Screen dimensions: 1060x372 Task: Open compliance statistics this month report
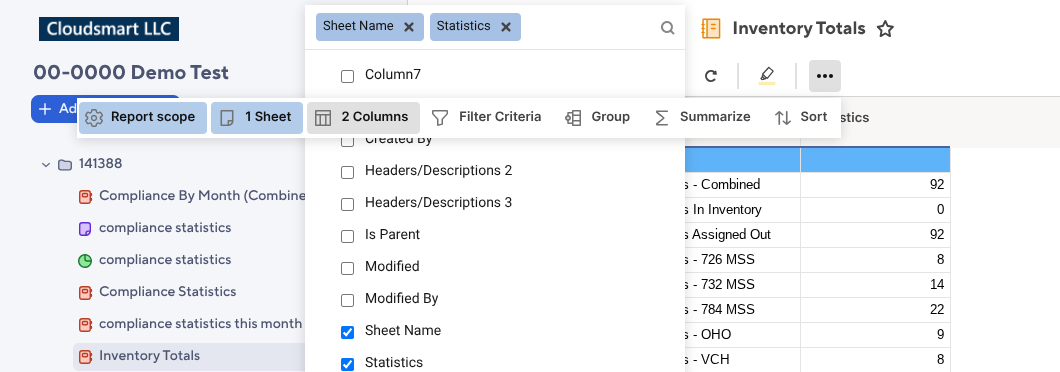(x=190, y=324)
